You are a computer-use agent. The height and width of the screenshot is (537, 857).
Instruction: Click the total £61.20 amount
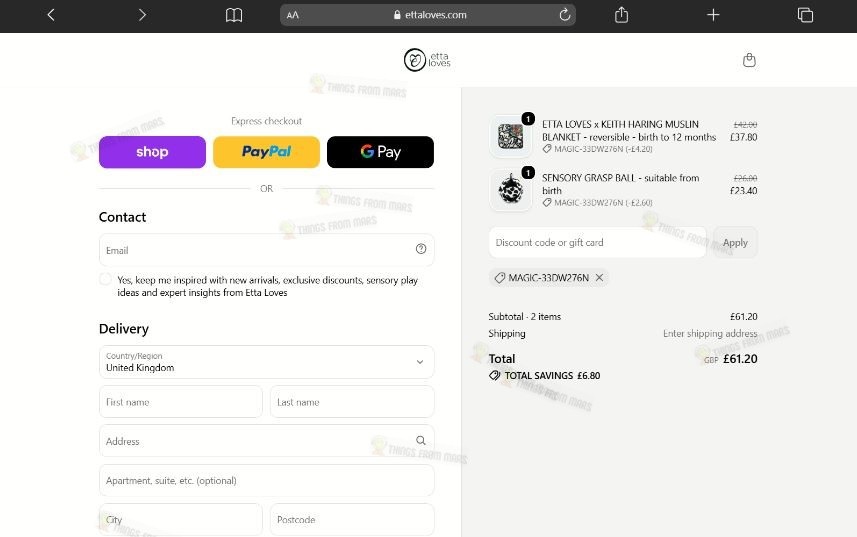click(x=740, y=359)
